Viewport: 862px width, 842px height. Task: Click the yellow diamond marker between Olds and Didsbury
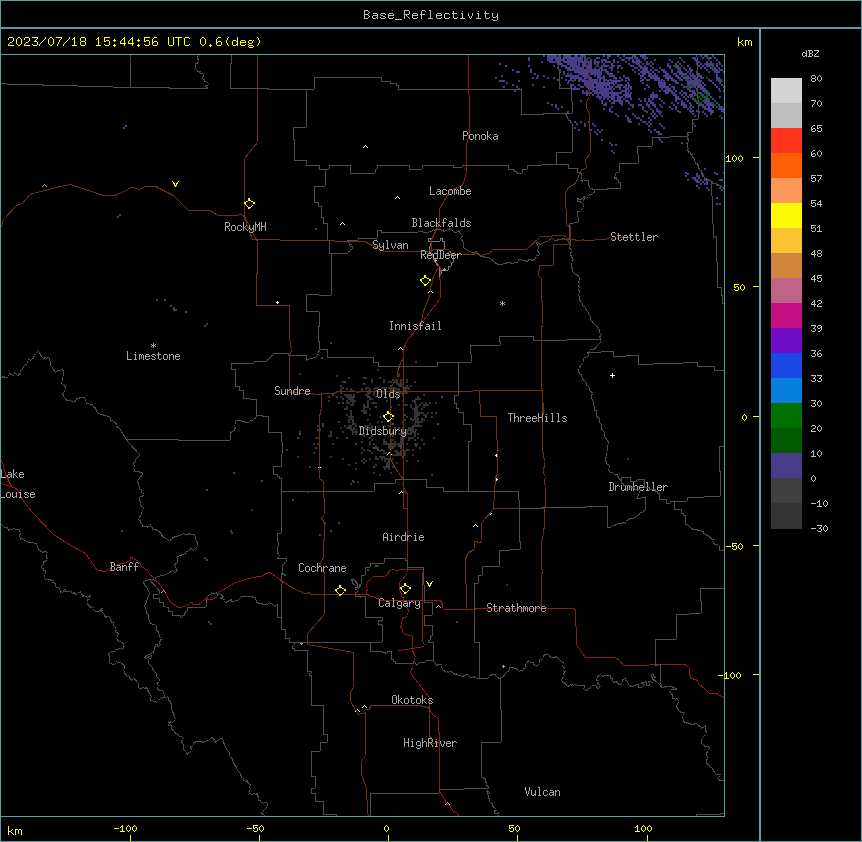[388, 417]
